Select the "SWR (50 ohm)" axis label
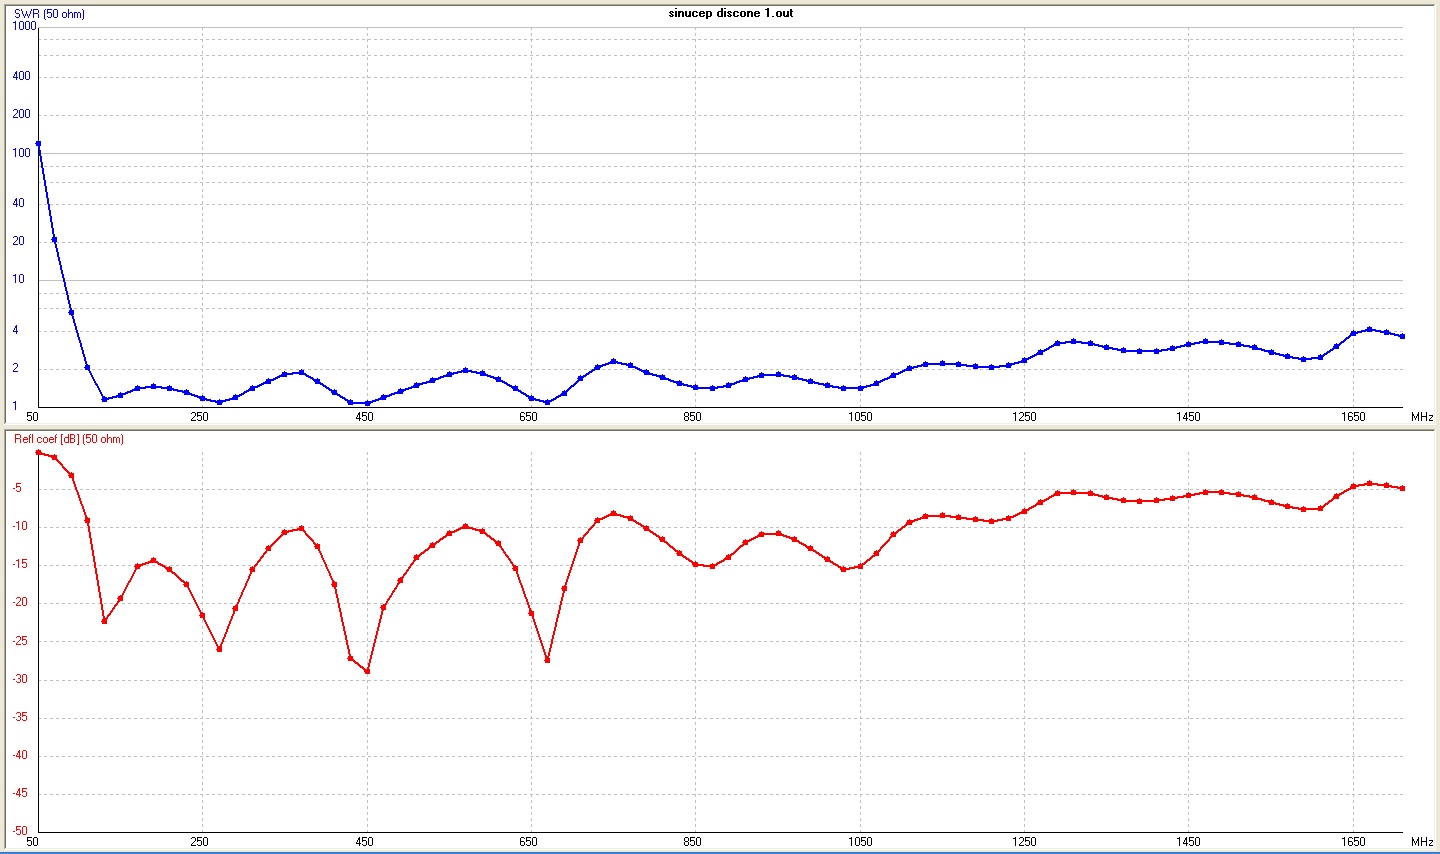The height and width of the screenshot is (854, 1440). tap(49, 14)
